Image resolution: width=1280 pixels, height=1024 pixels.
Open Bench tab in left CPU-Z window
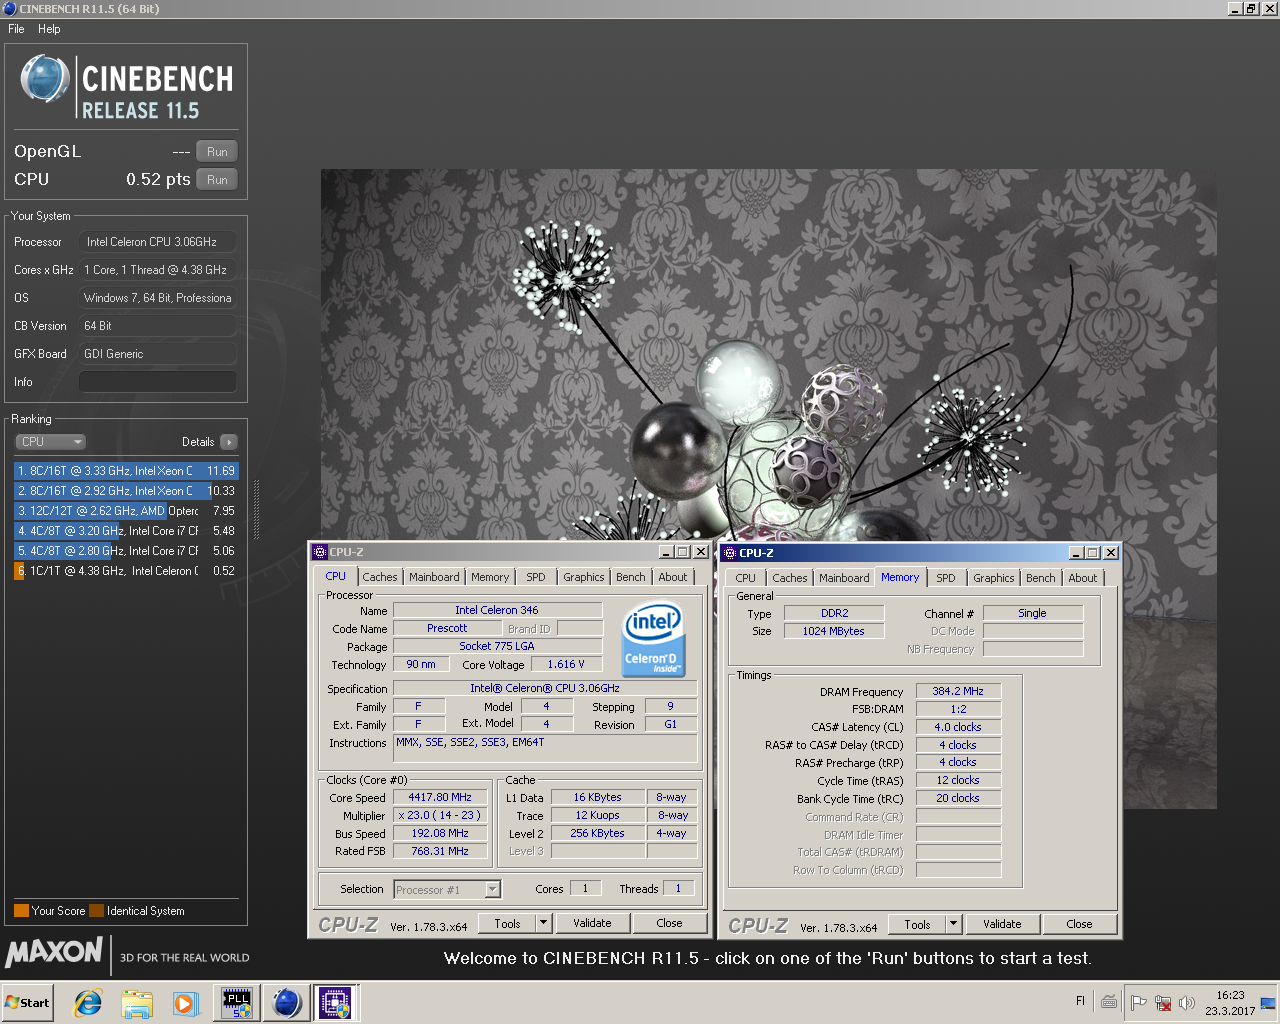click(x=631, y=577)
